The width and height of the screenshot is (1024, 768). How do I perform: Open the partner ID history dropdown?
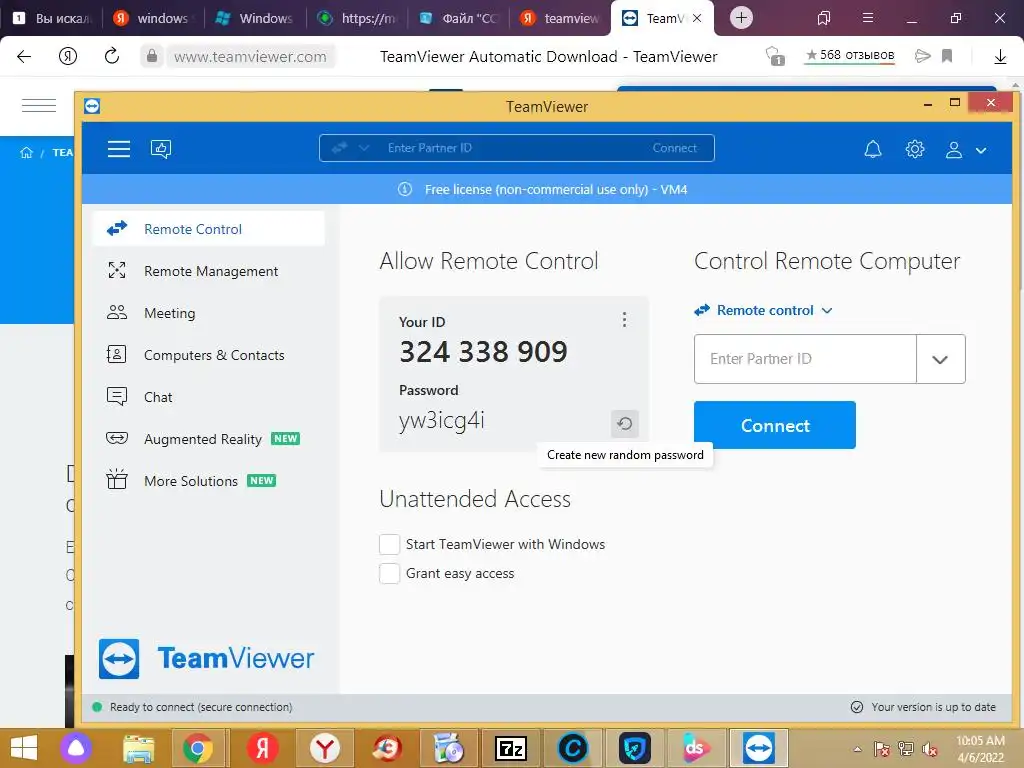(x=940, y=359)
